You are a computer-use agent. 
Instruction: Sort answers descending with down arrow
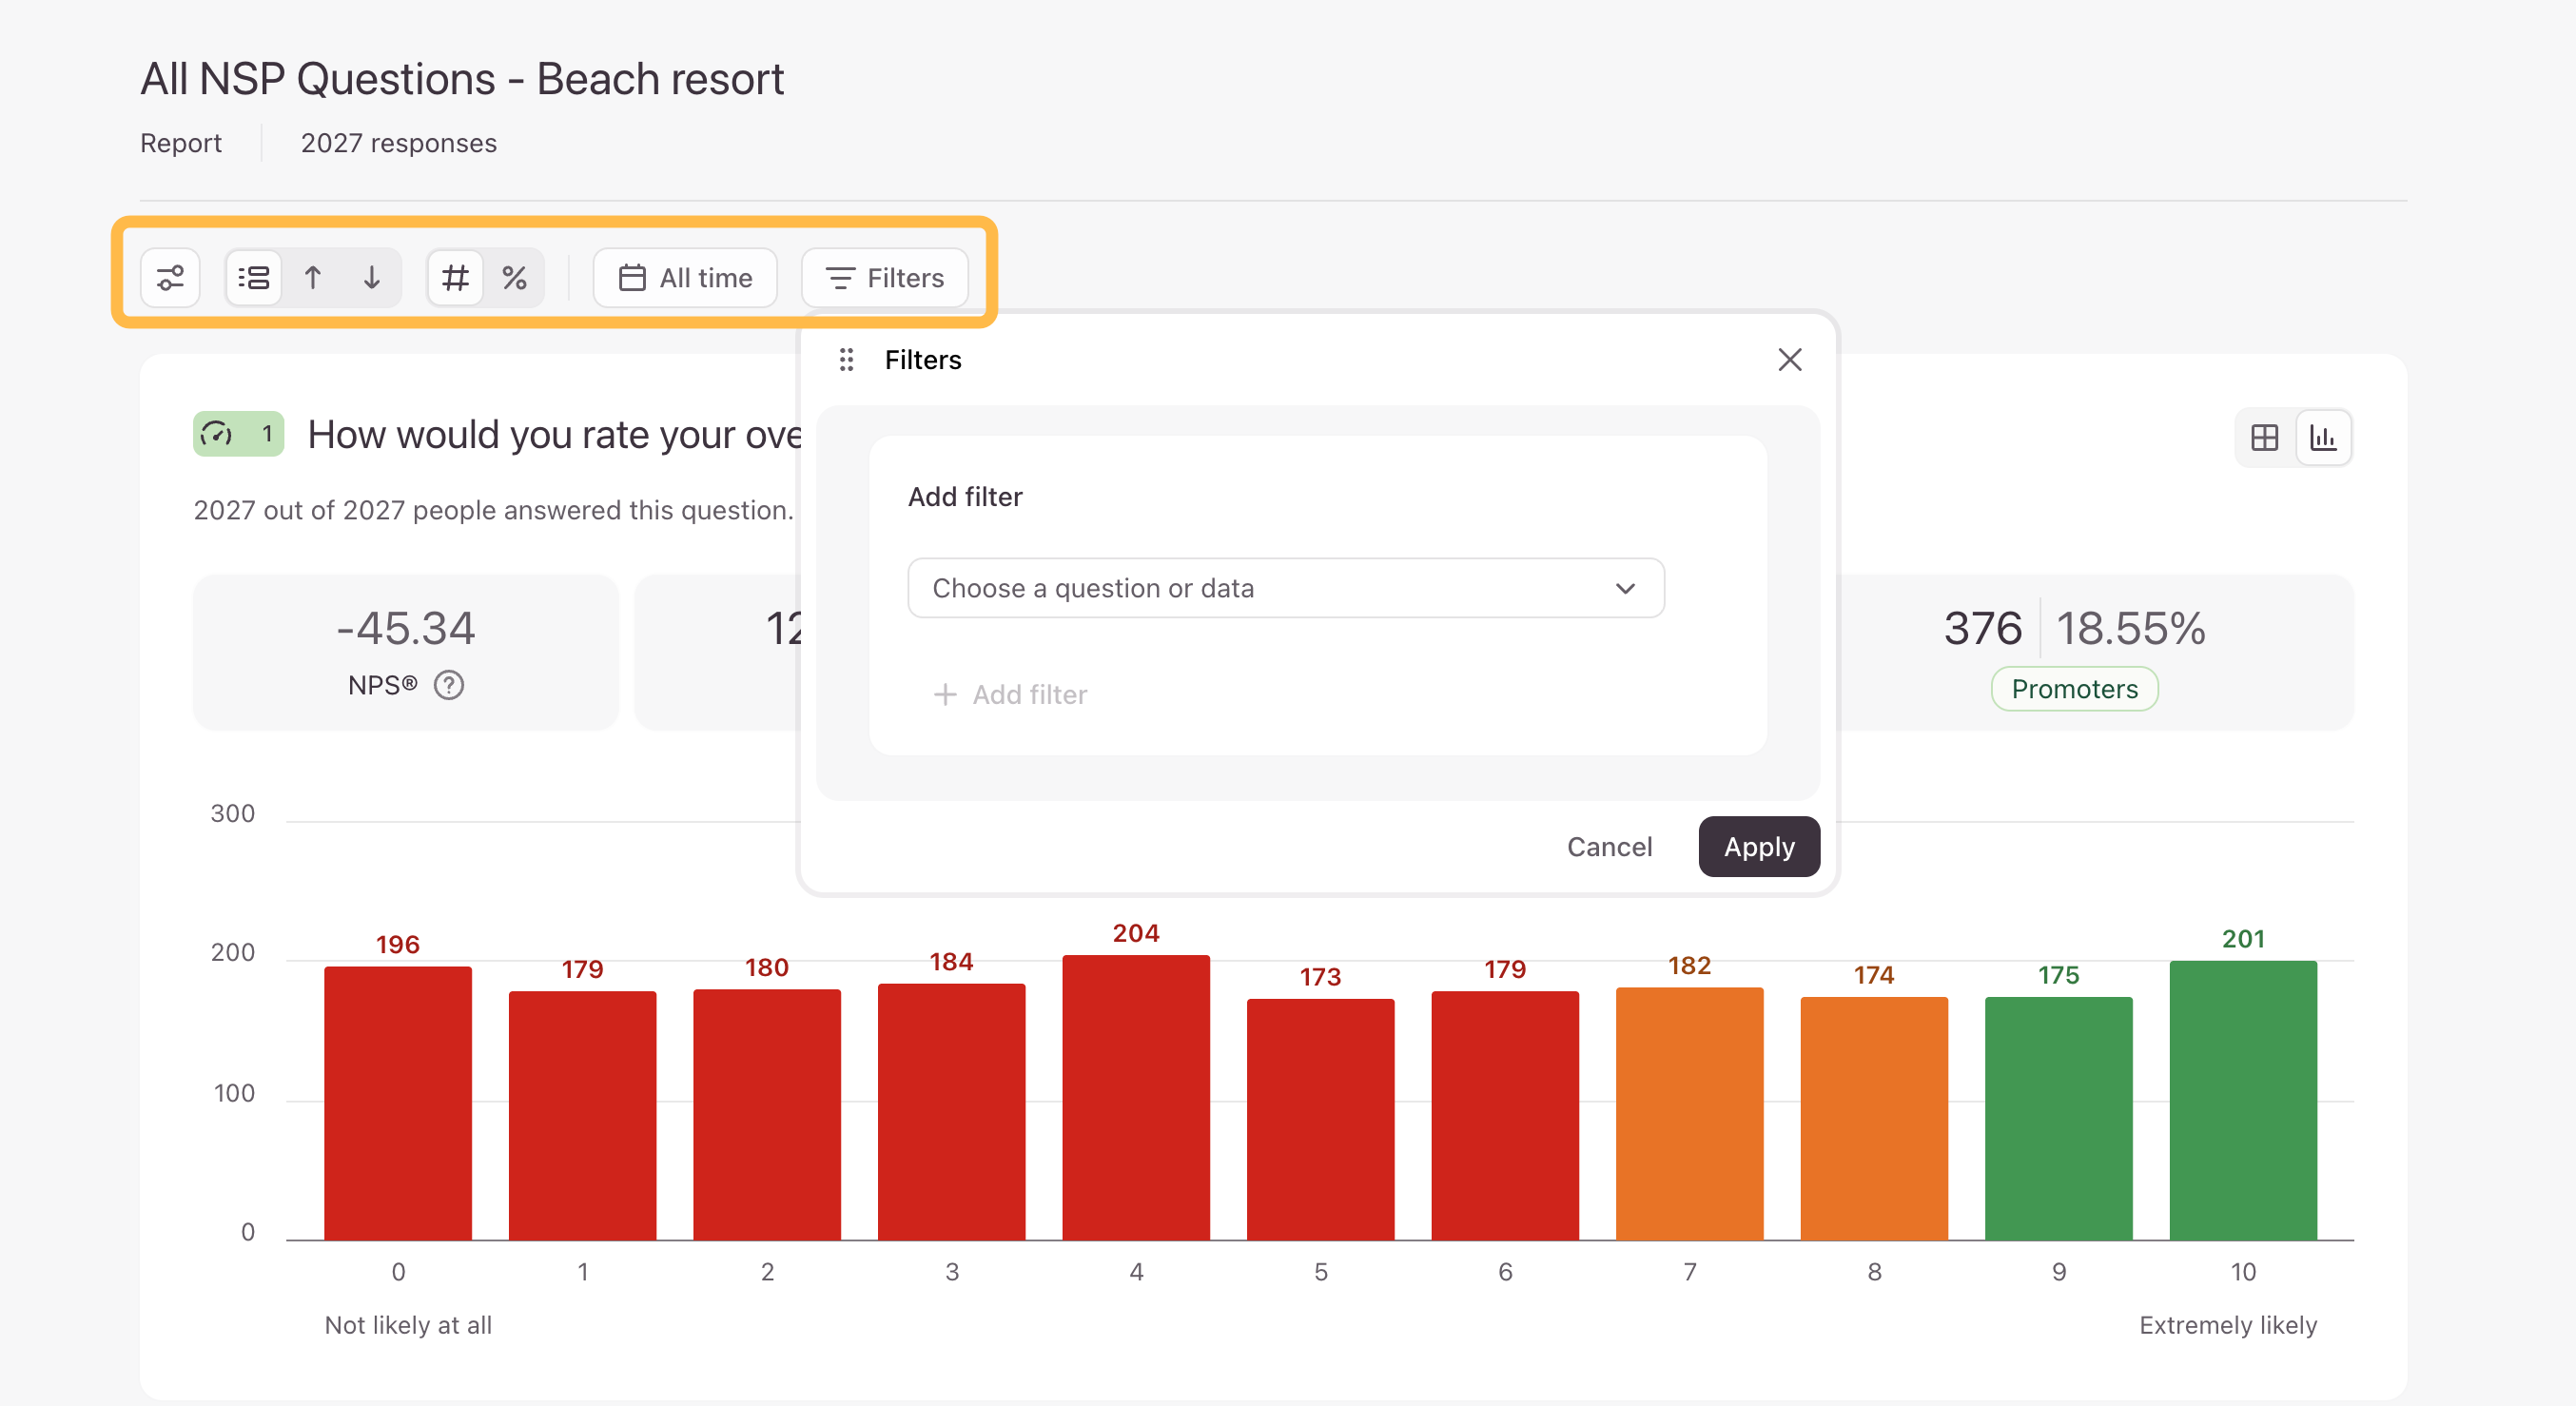371,277
